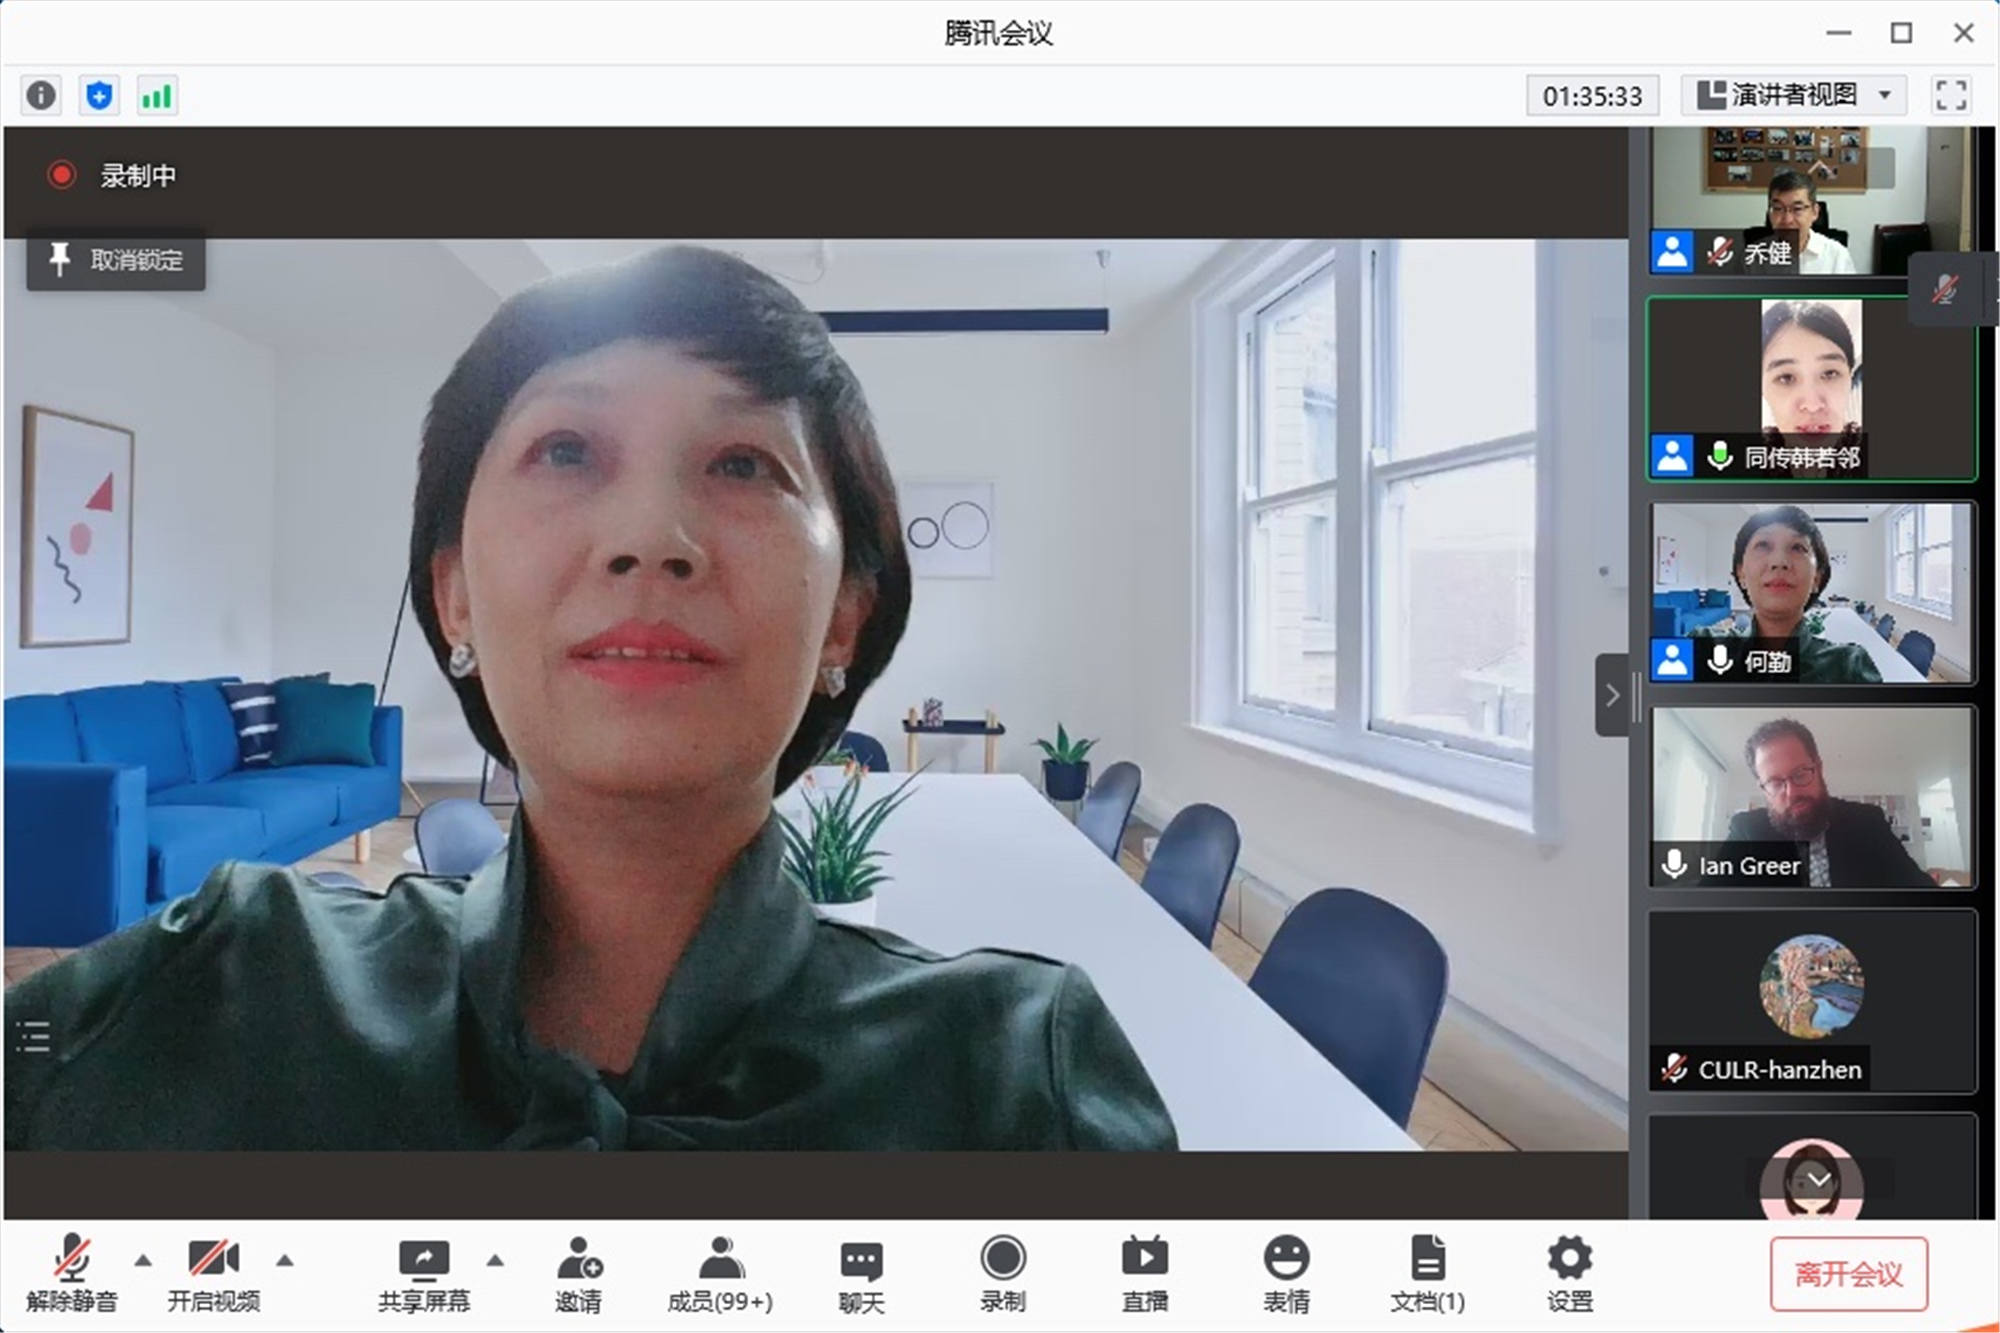Expand audio options arrow beside mute

(x=143, y=1260)
